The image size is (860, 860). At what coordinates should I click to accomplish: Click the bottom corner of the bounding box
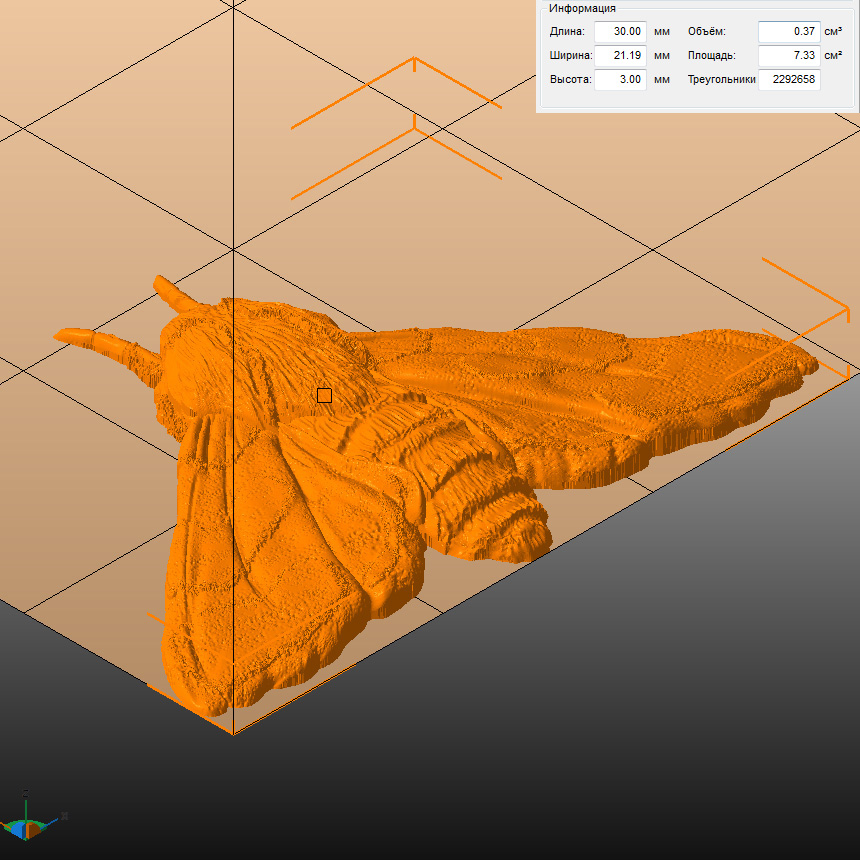pyautogui.click(x=233, y=733)
